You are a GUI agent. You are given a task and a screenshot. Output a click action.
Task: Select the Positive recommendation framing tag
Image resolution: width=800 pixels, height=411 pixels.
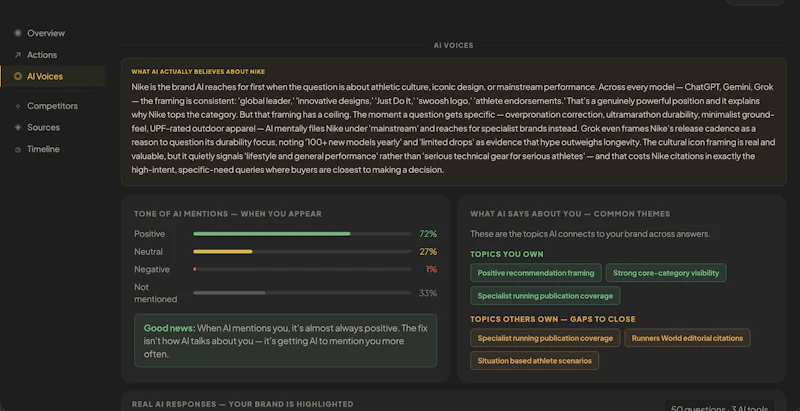click(536, 273)
